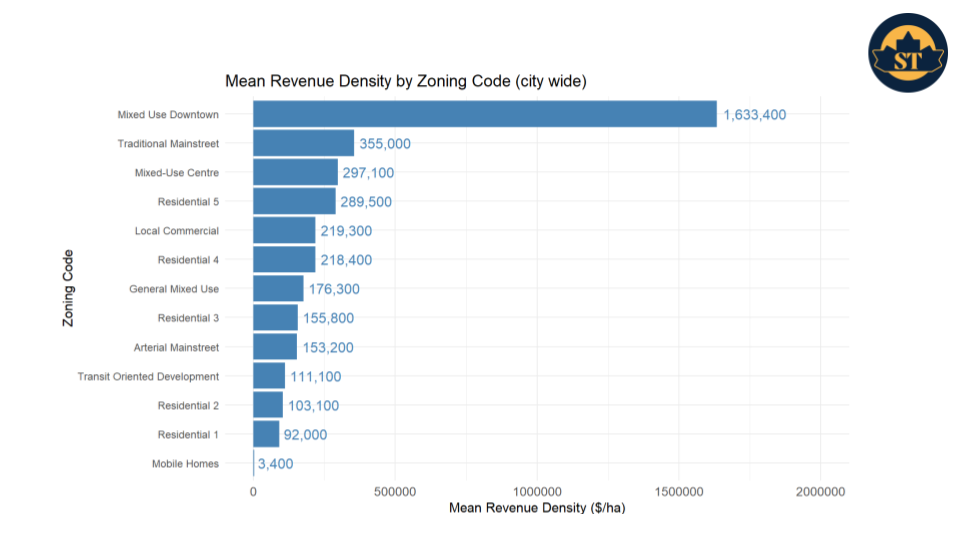Click the Residential 4 bar
This screenshot has width=960, height=540.
[284, 259]
